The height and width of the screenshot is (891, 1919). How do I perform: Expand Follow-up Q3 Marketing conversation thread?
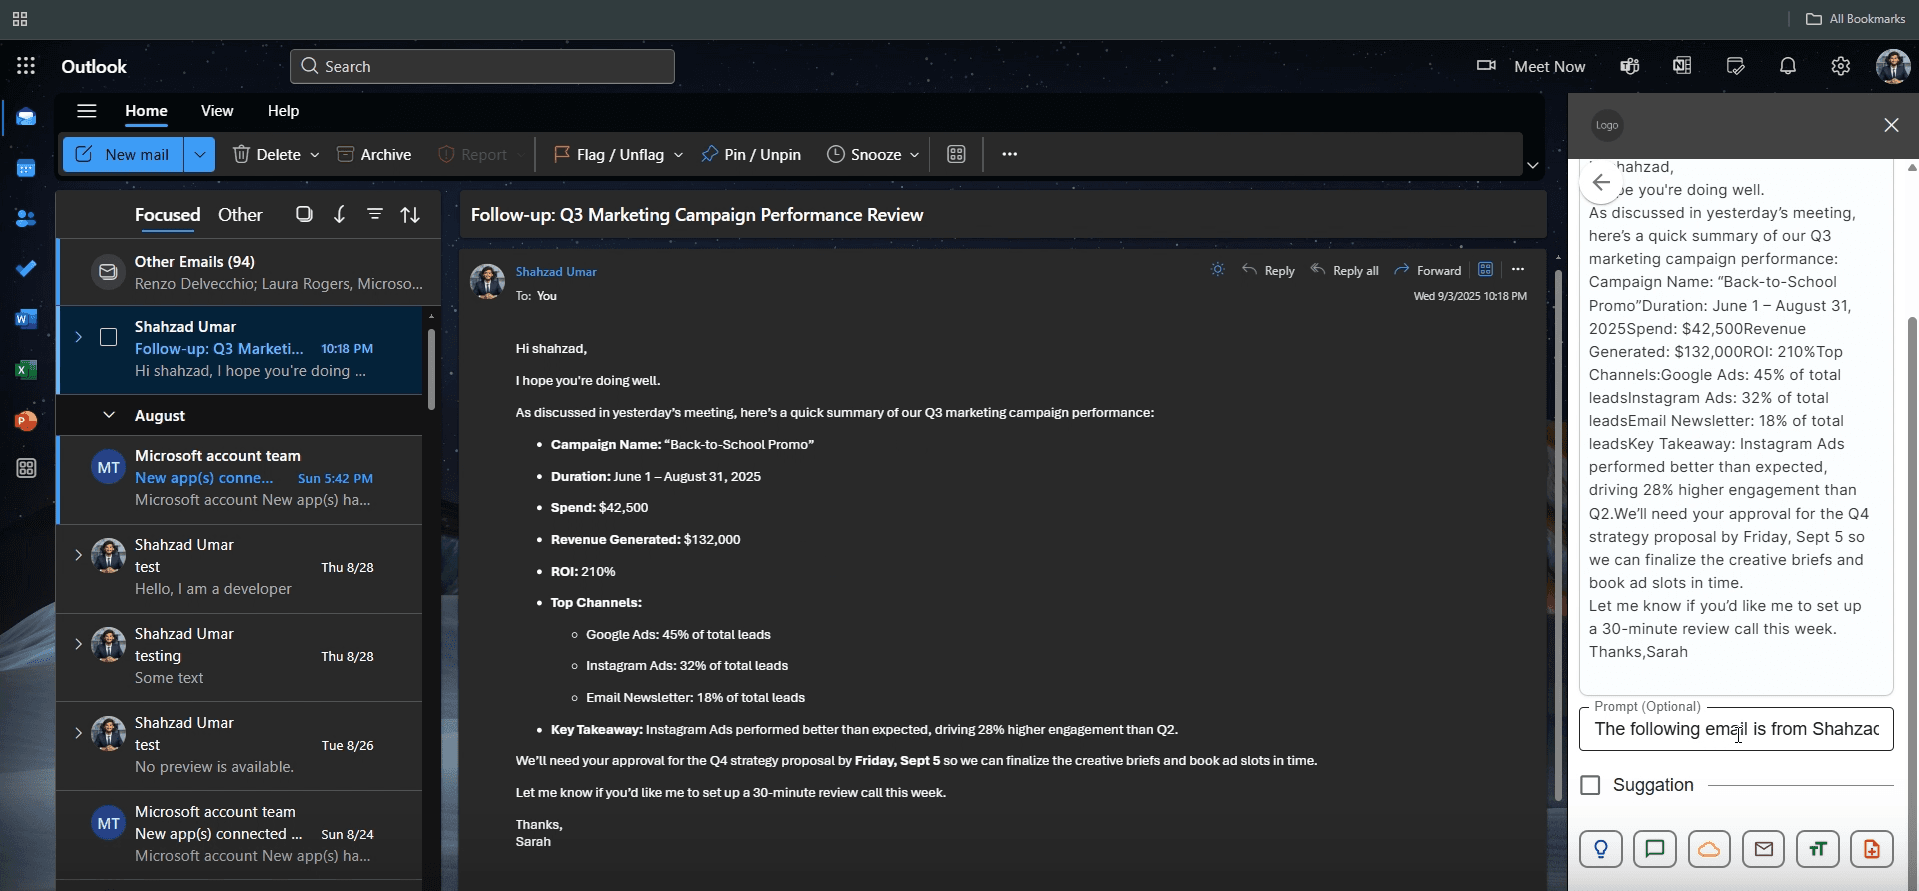(x=78, y=337)
